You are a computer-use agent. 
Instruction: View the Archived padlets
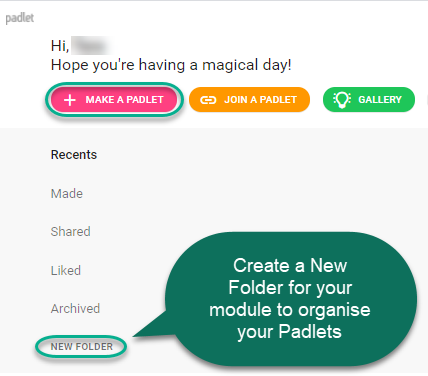75,309
